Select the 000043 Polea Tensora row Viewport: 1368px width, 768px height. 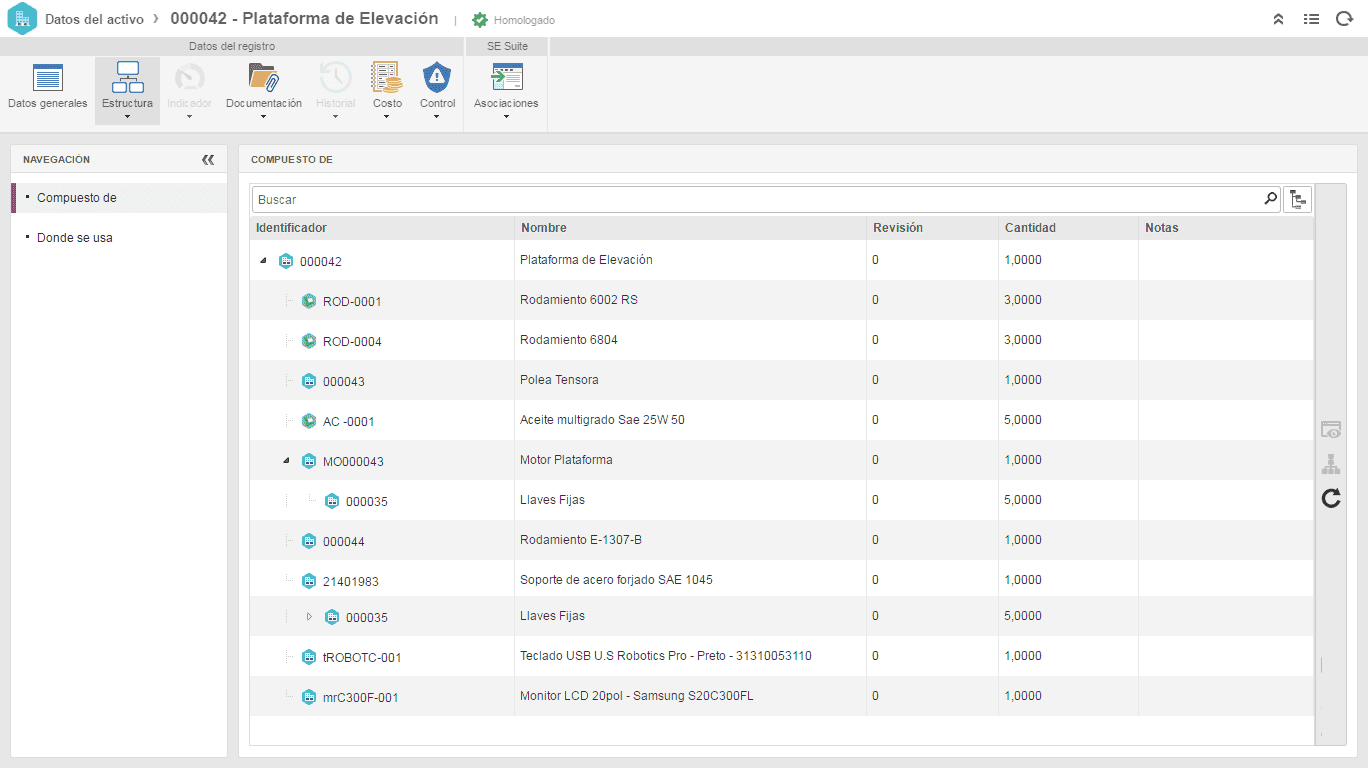point(781,380)
